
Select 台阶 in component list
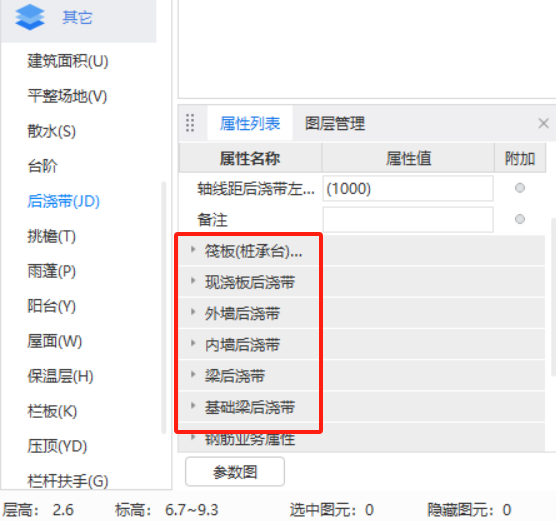pos(43,166)
